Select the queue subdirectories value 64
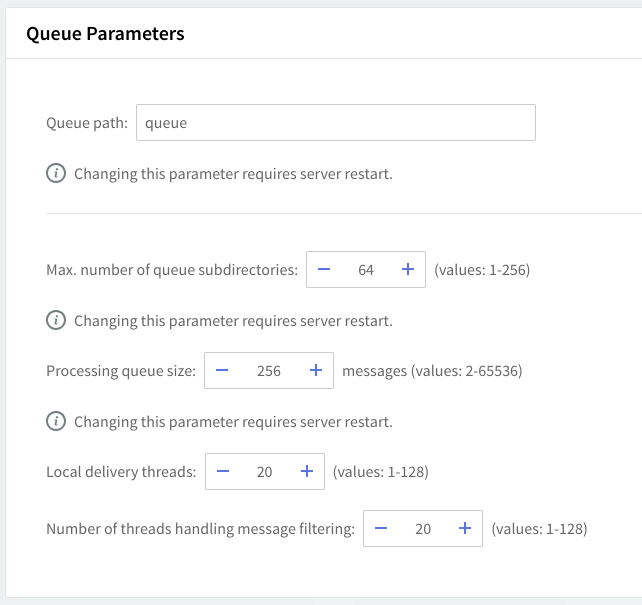Image resolution: width=642 pixels, height=605 pixels. (366, 270)
